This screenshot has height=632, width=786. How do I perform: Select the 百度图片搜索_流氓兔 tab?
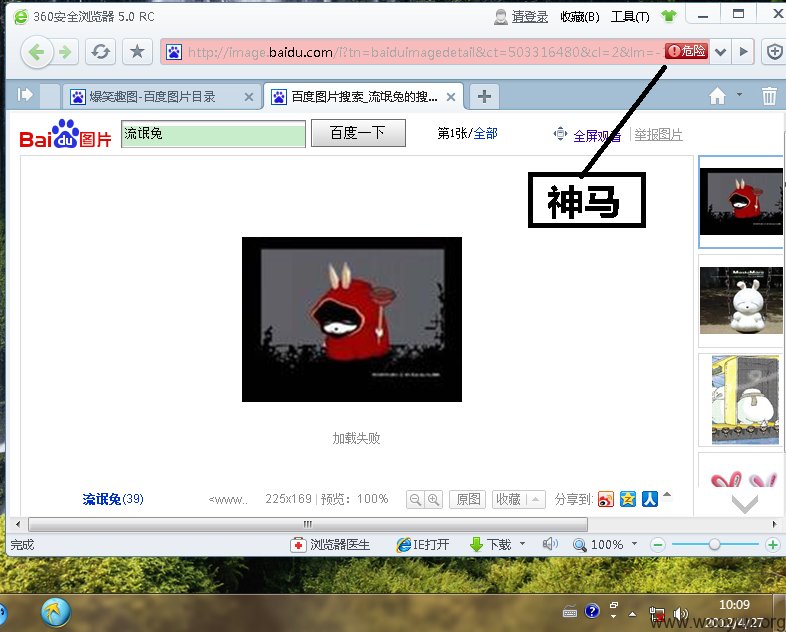click(363, 96)
